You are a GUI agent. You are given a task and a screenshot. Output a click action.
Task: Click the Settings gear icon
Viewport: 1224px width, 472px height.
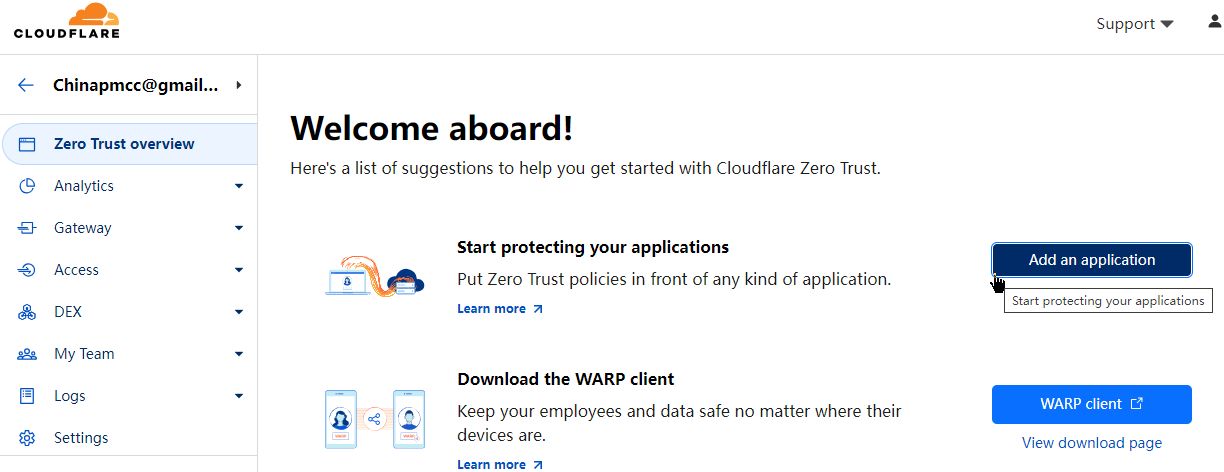point(27,438)
